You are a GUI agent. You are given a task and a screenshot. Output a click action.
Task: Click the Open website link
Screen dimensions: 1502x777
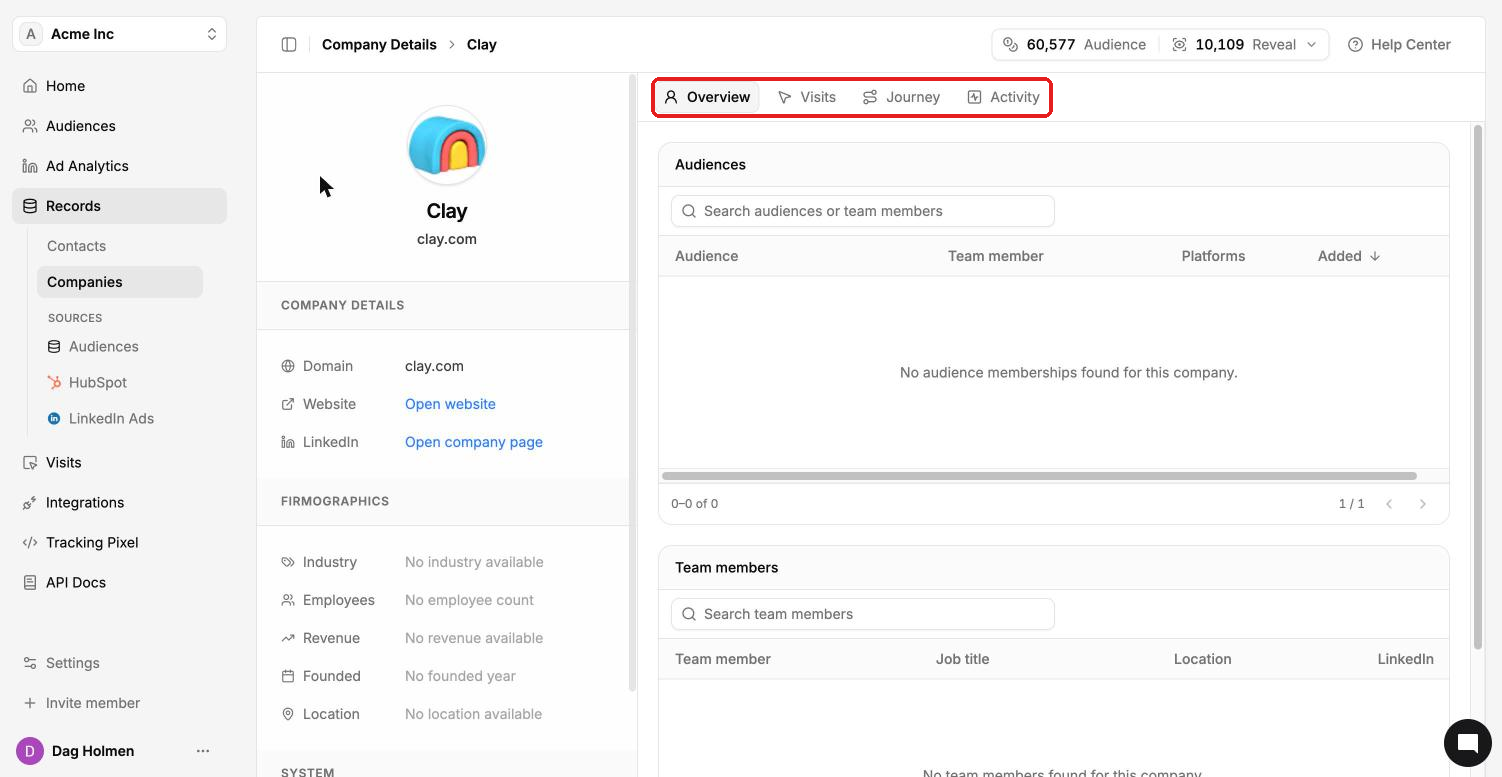[x=450, y=404]
